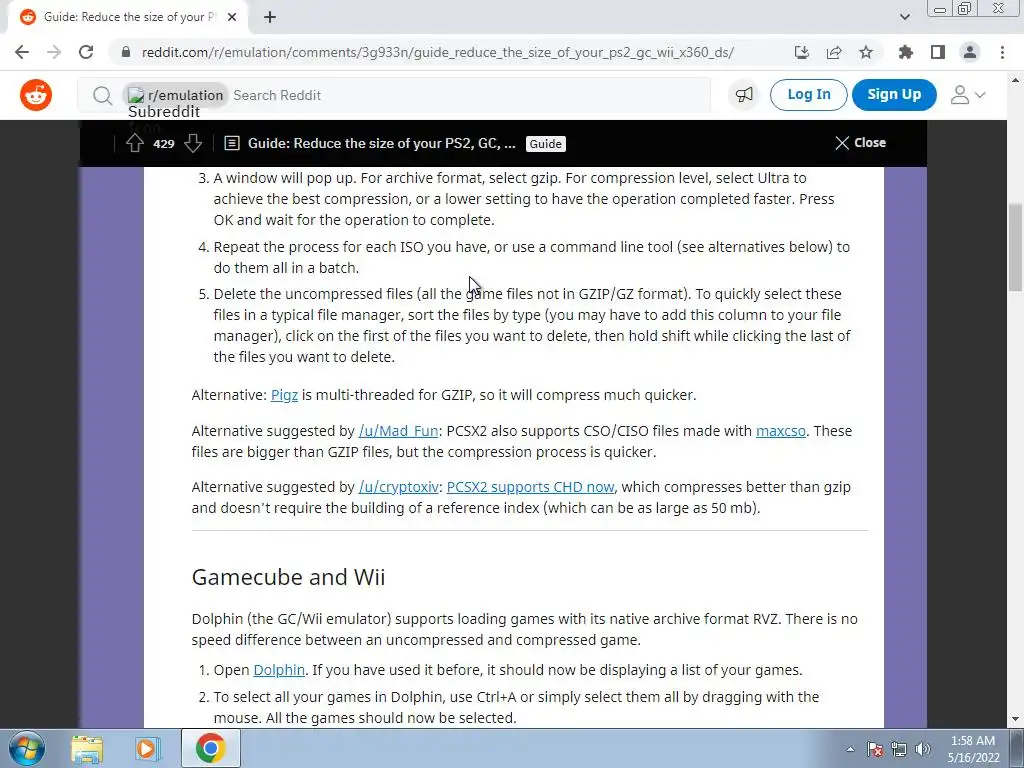Click the network tray icon

[899, 749]
